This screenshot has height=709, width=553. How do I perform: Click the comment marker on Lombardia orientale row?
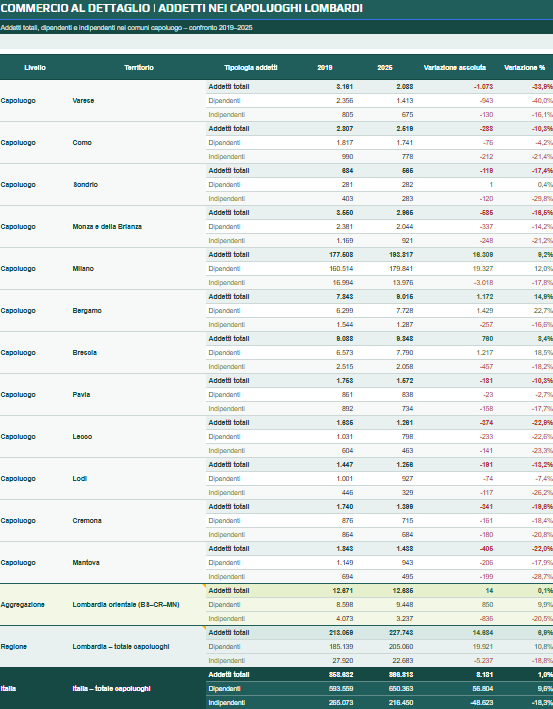pyautogui.click(x=204, y=586)
